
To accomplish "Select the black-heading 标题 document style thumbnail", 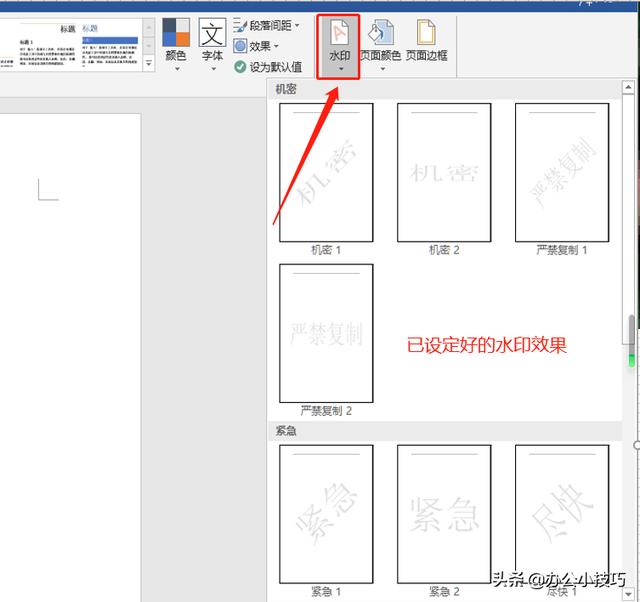I will [x=47, y=45].
